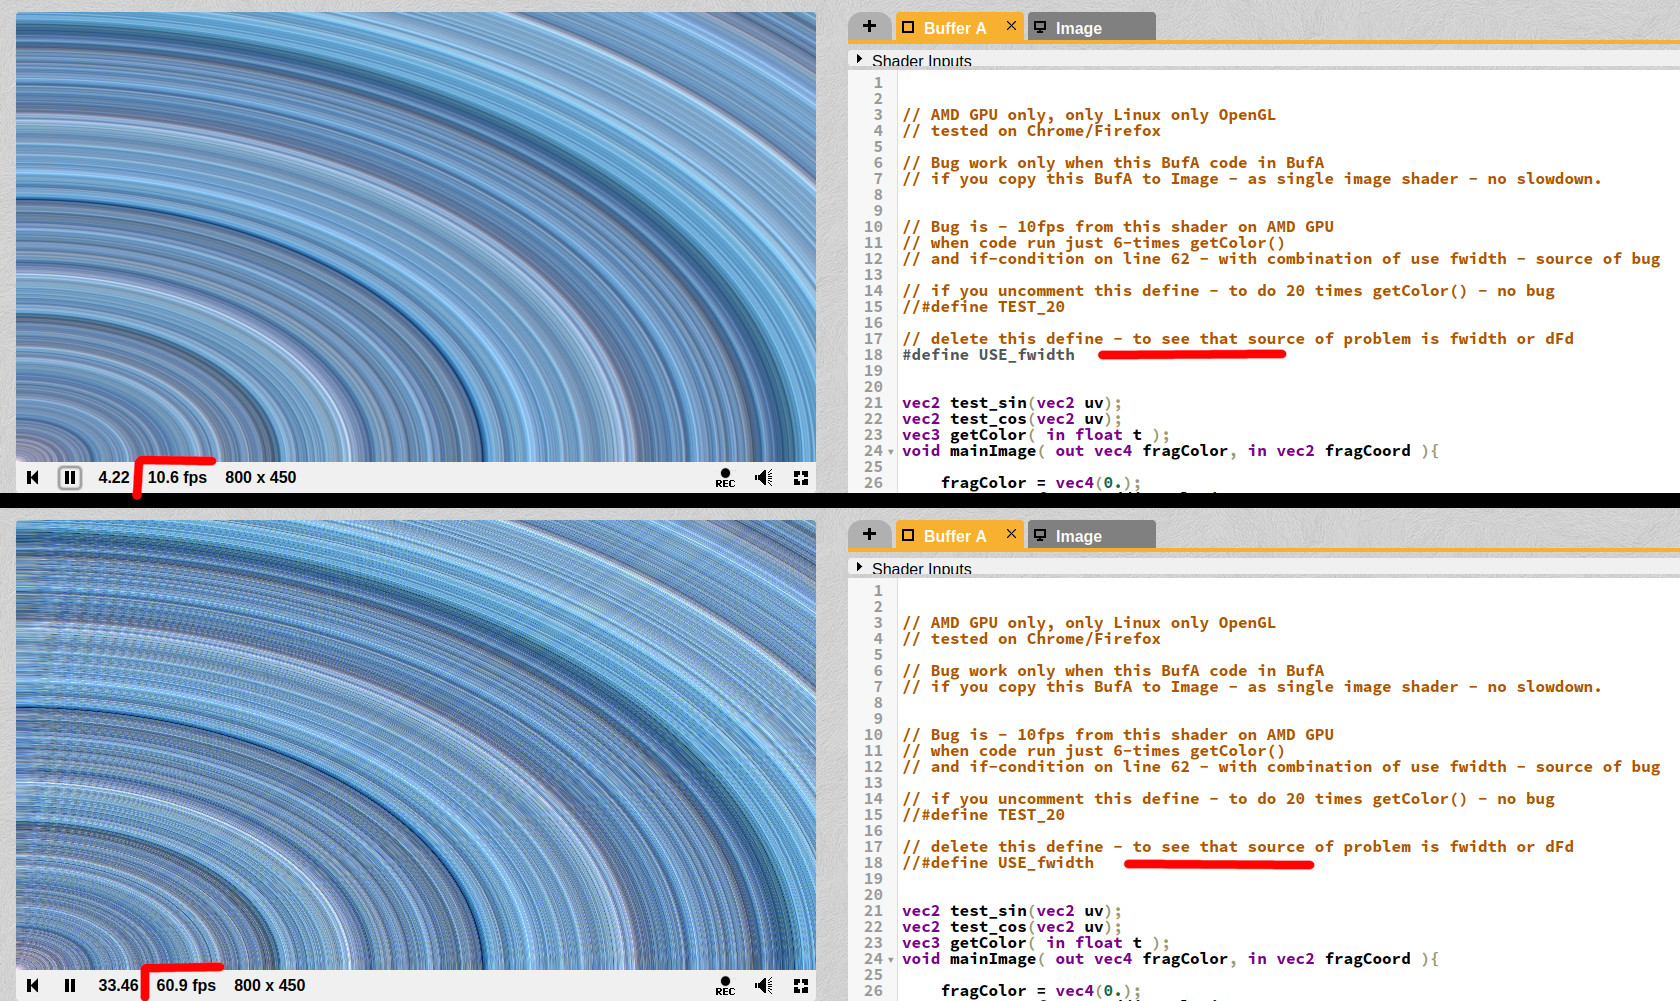Start recording in the 10.6 fps player
This screenshot has height=1001, width=1680.
(x=725, y=478)
